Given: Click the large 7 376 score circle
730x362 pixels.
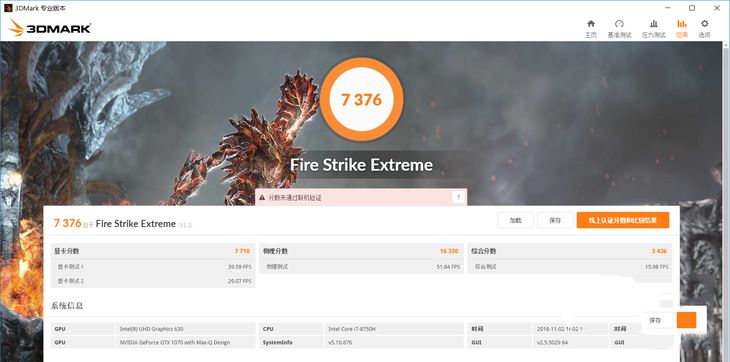Looking at the screenshot, I should pyautogui.click(x=361, y=99).
